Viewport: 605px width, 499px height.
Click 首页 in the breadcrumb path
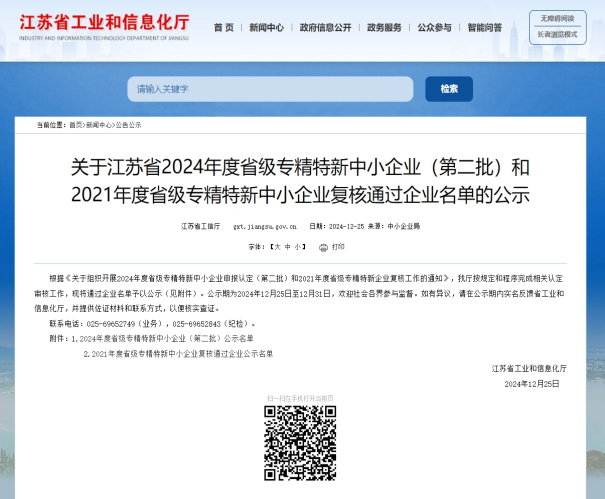pos(75,125)
